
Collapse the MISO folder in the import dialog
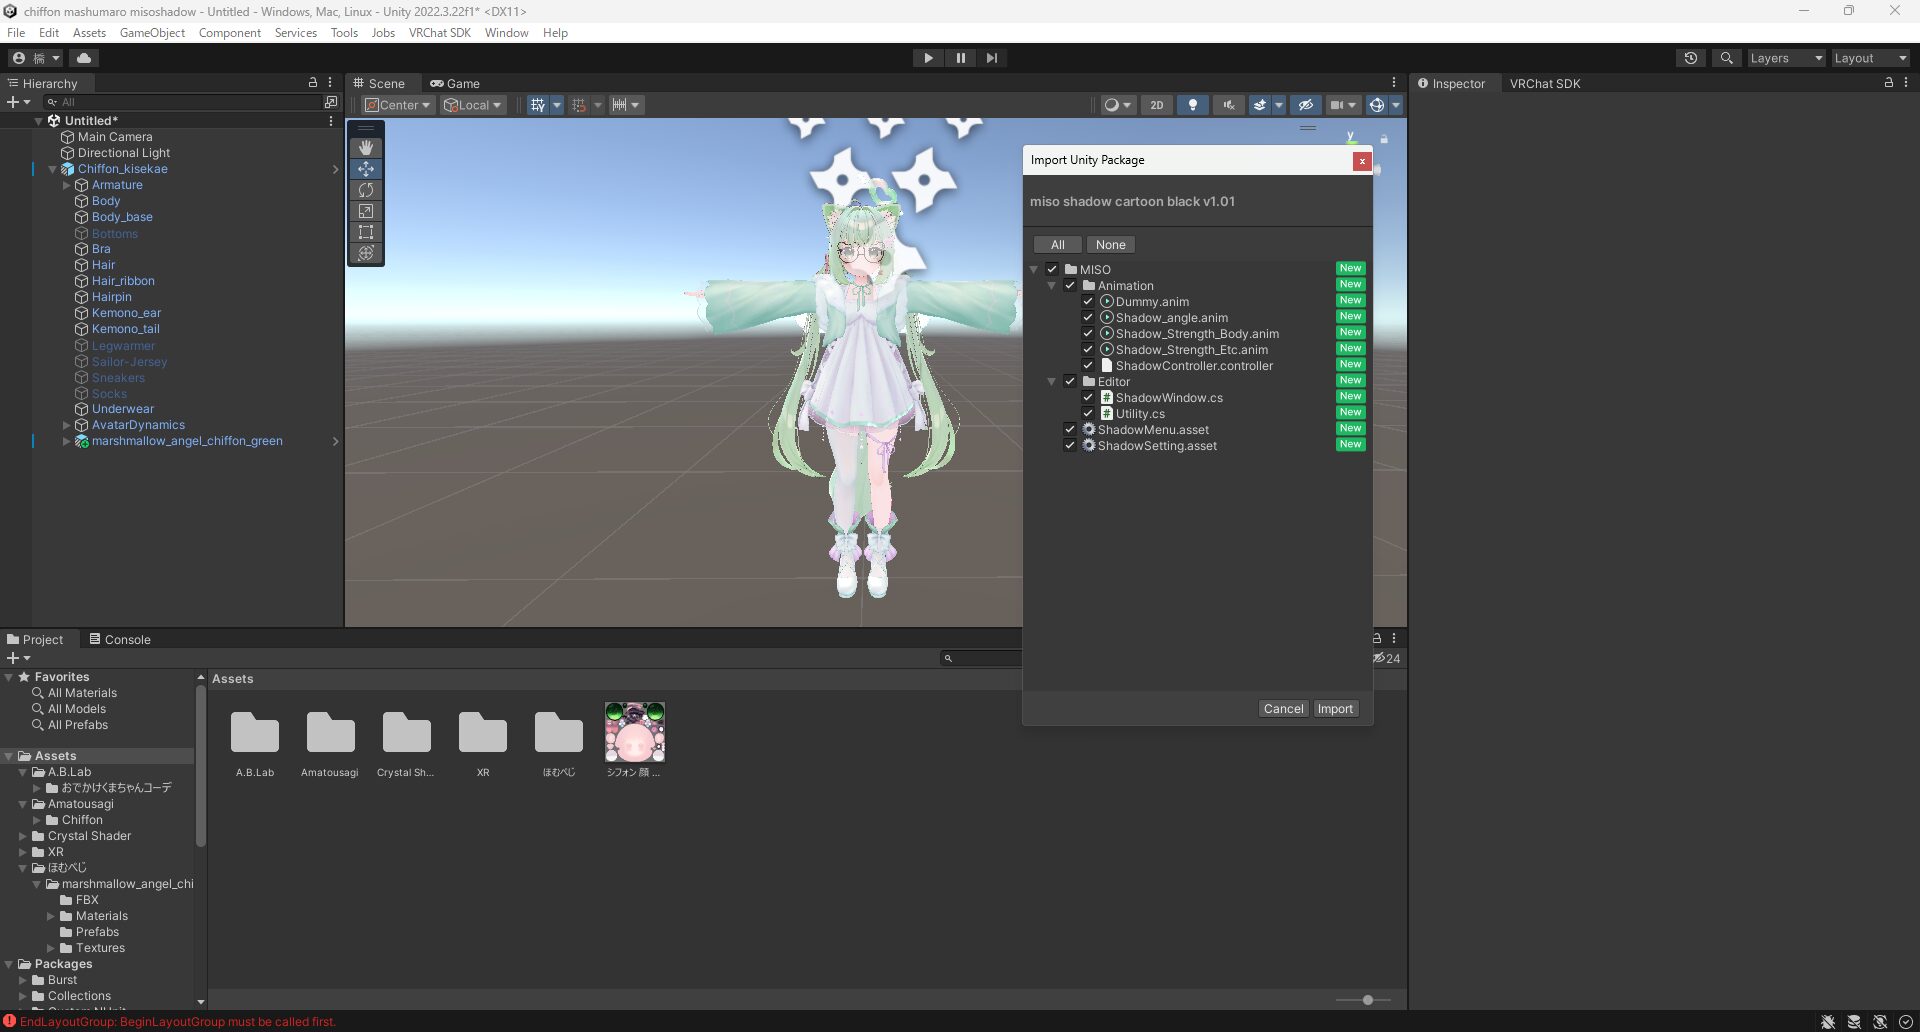[1034, 269]
